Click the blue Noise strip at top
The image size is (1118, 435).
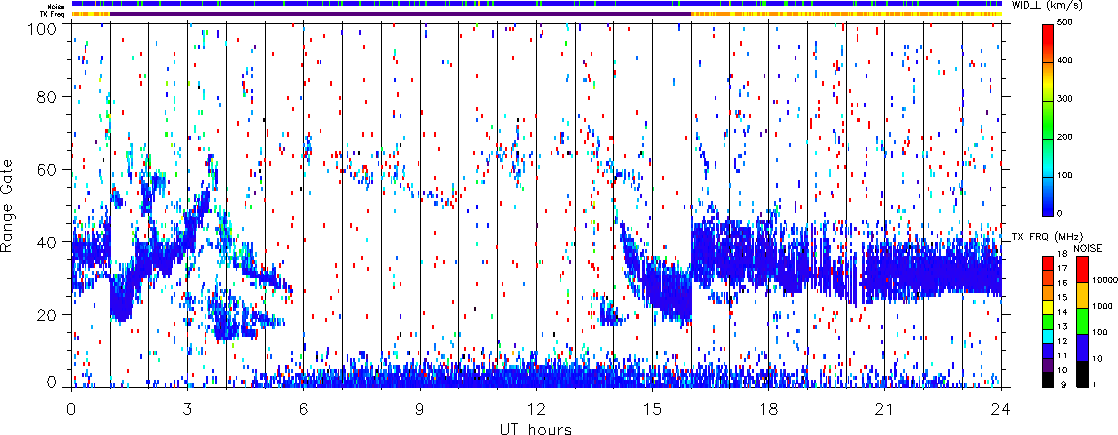tap(537, 4)
